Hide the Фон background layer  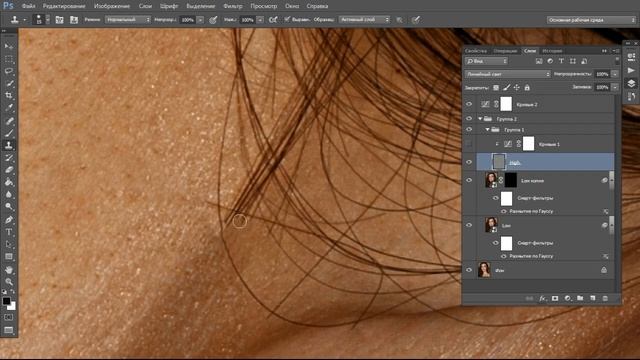(x=469, y=270)
